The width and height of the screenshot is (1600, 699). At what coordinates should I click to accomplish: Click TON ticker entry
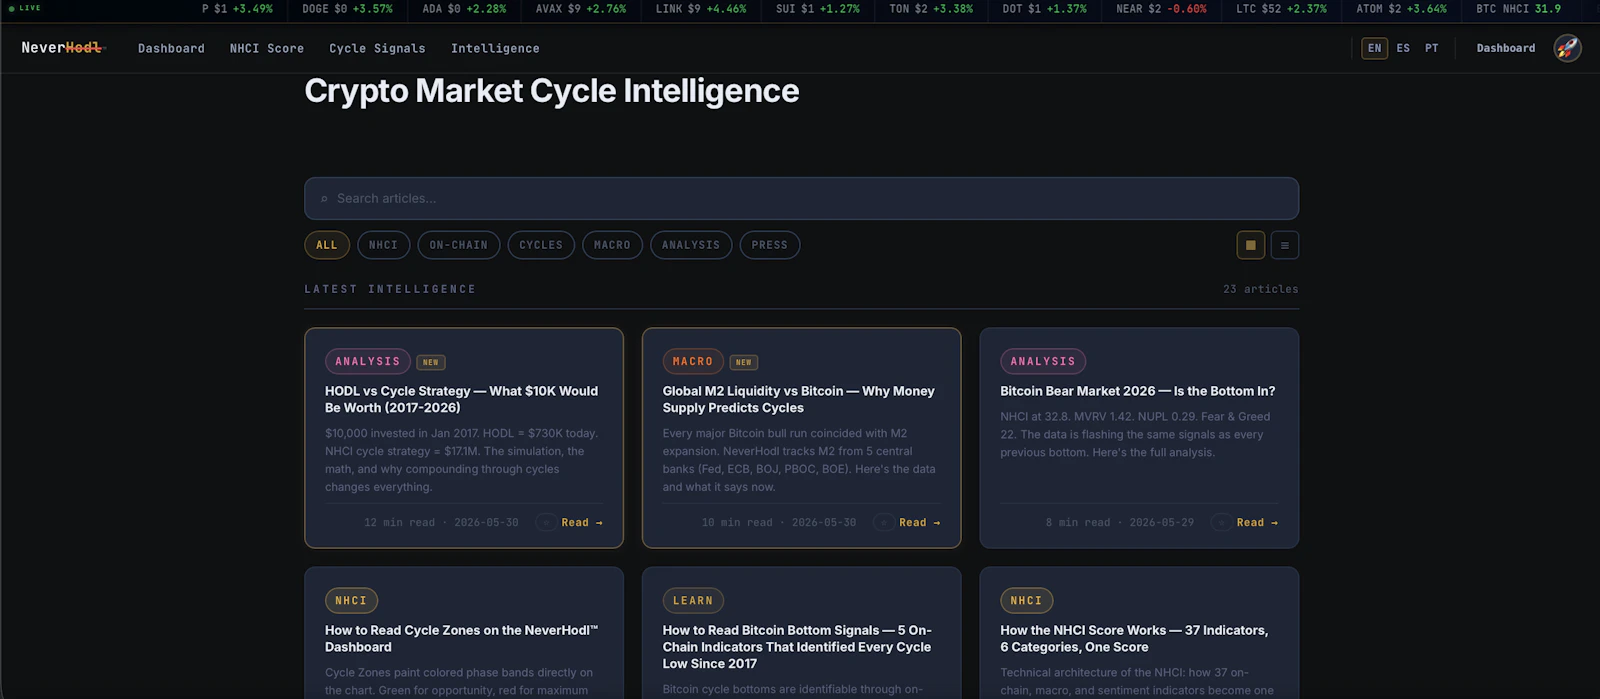(931, 8)
